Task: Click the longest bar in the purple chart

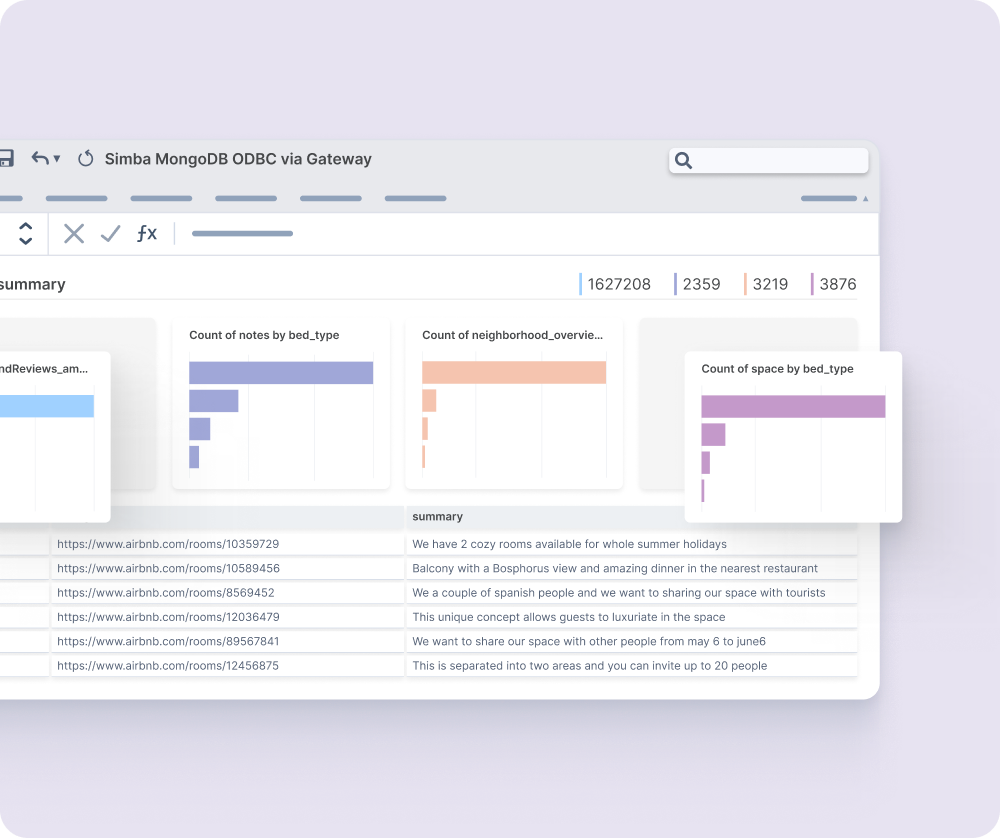Action: pos(793,406)
